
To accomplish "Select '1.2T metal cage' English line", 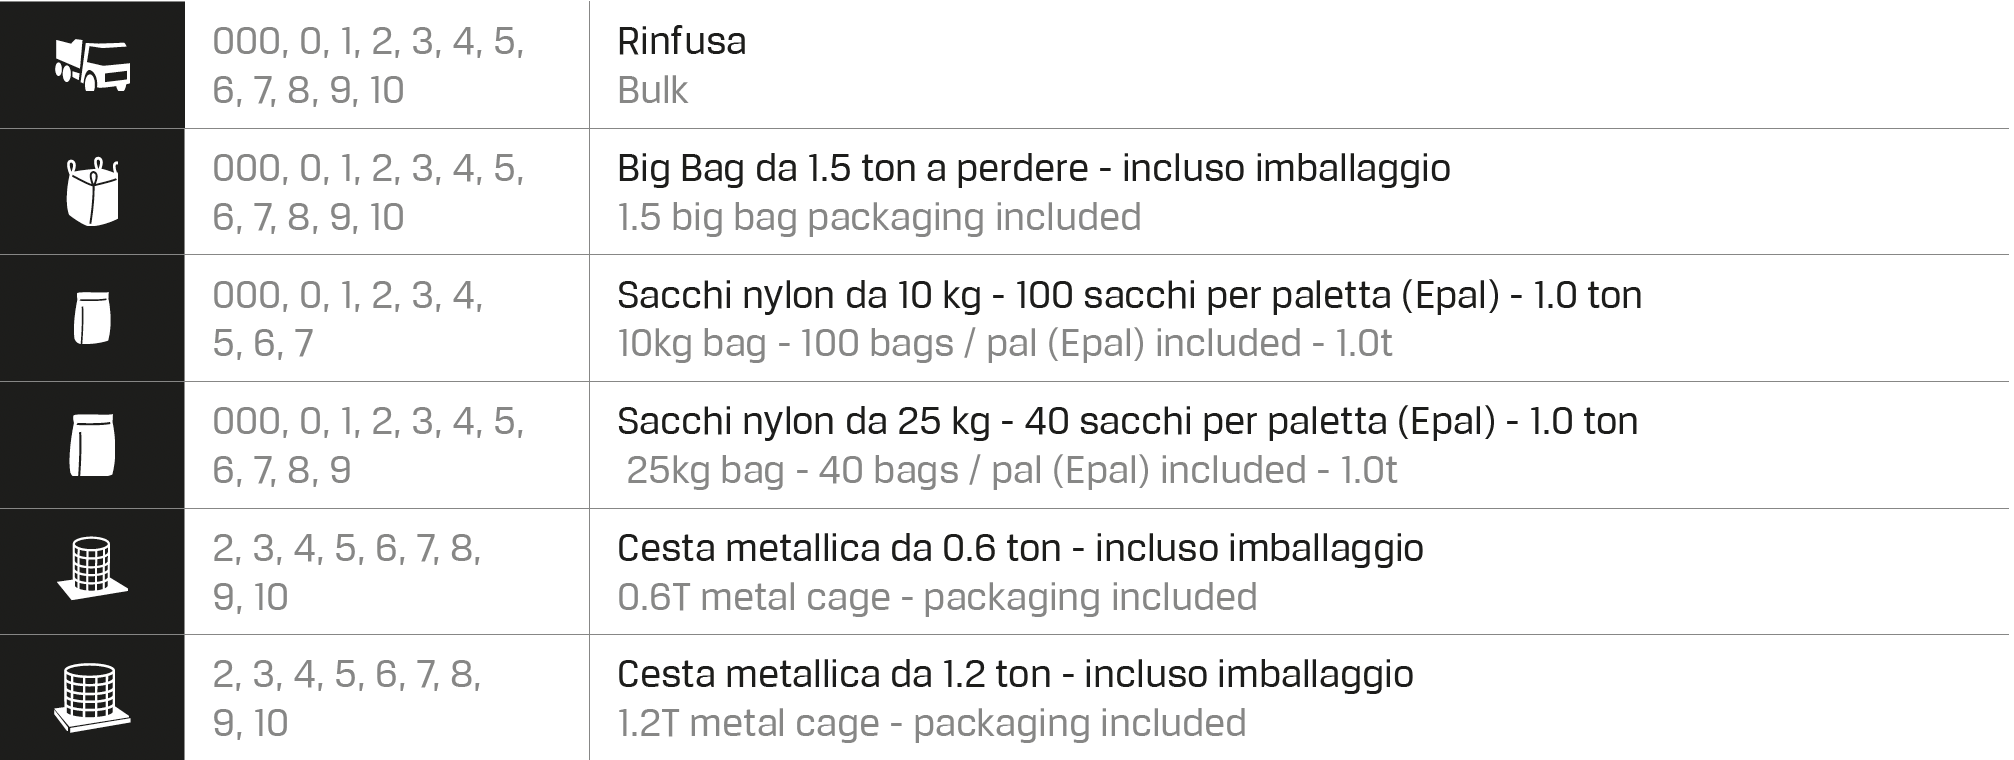I will click(931, 723).
